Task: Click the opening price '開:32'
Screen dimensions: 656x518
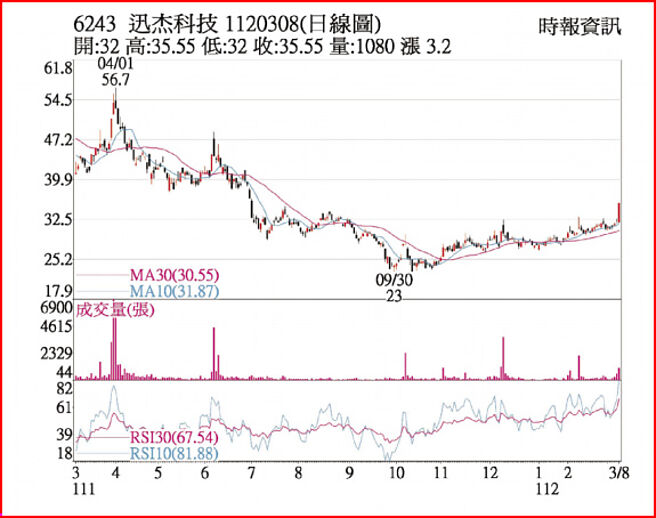Action: 97,46
